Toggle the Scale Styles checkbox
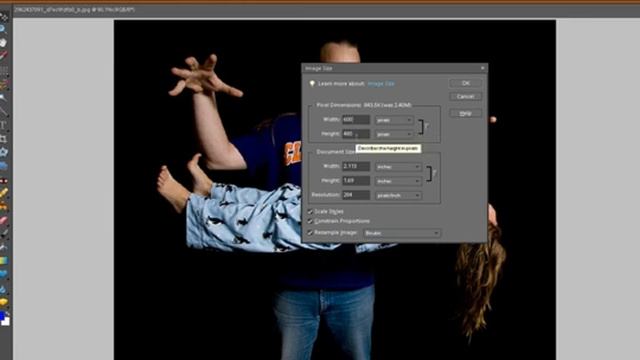640x360 pixels. [310, 211]
